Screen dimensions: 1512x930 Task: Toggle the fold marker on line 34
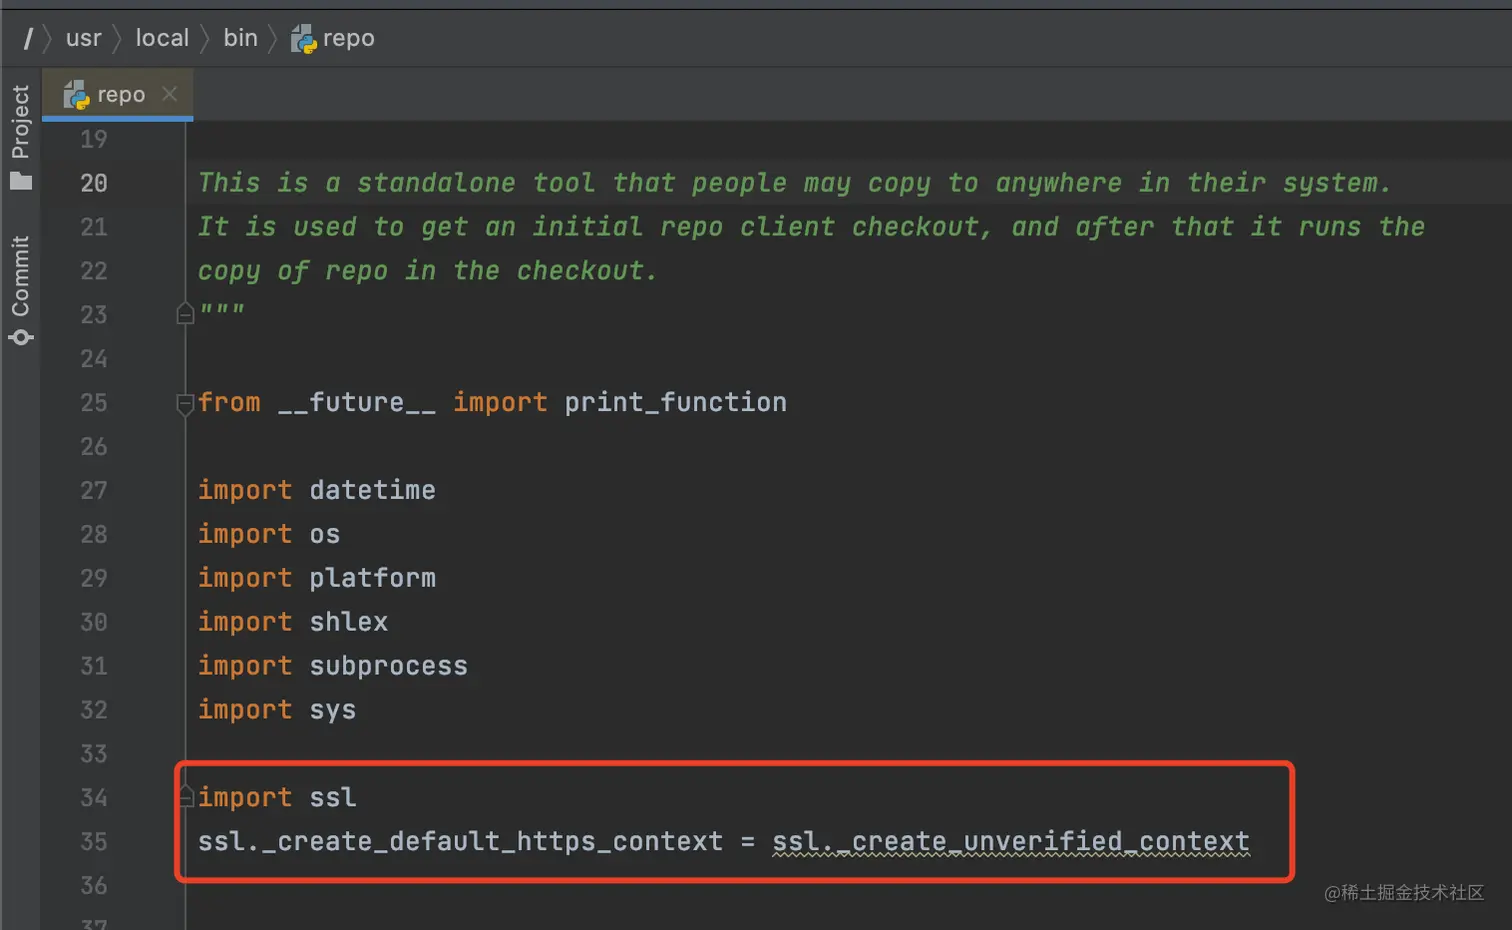[185, 797]
